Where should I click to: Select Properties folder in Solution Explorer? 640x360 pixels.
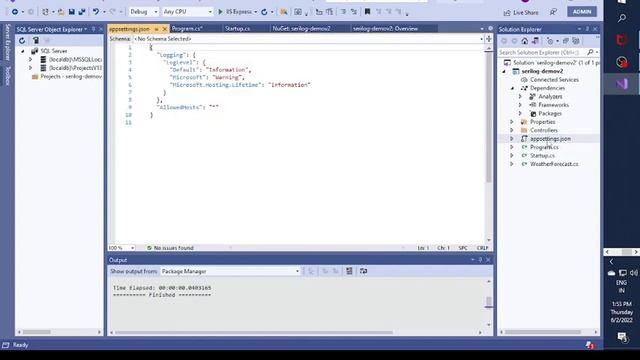pyautogui.click(x=542, y=122)
